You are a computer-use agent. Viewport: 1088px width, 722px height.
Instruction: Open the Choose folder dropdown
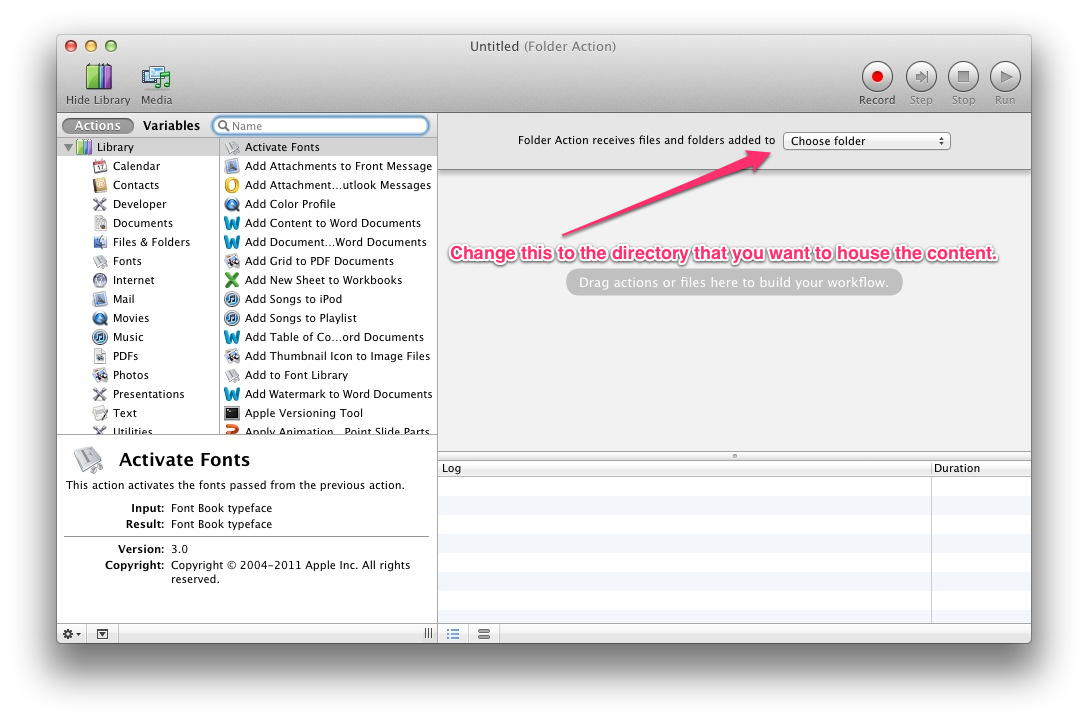(867, 141)
